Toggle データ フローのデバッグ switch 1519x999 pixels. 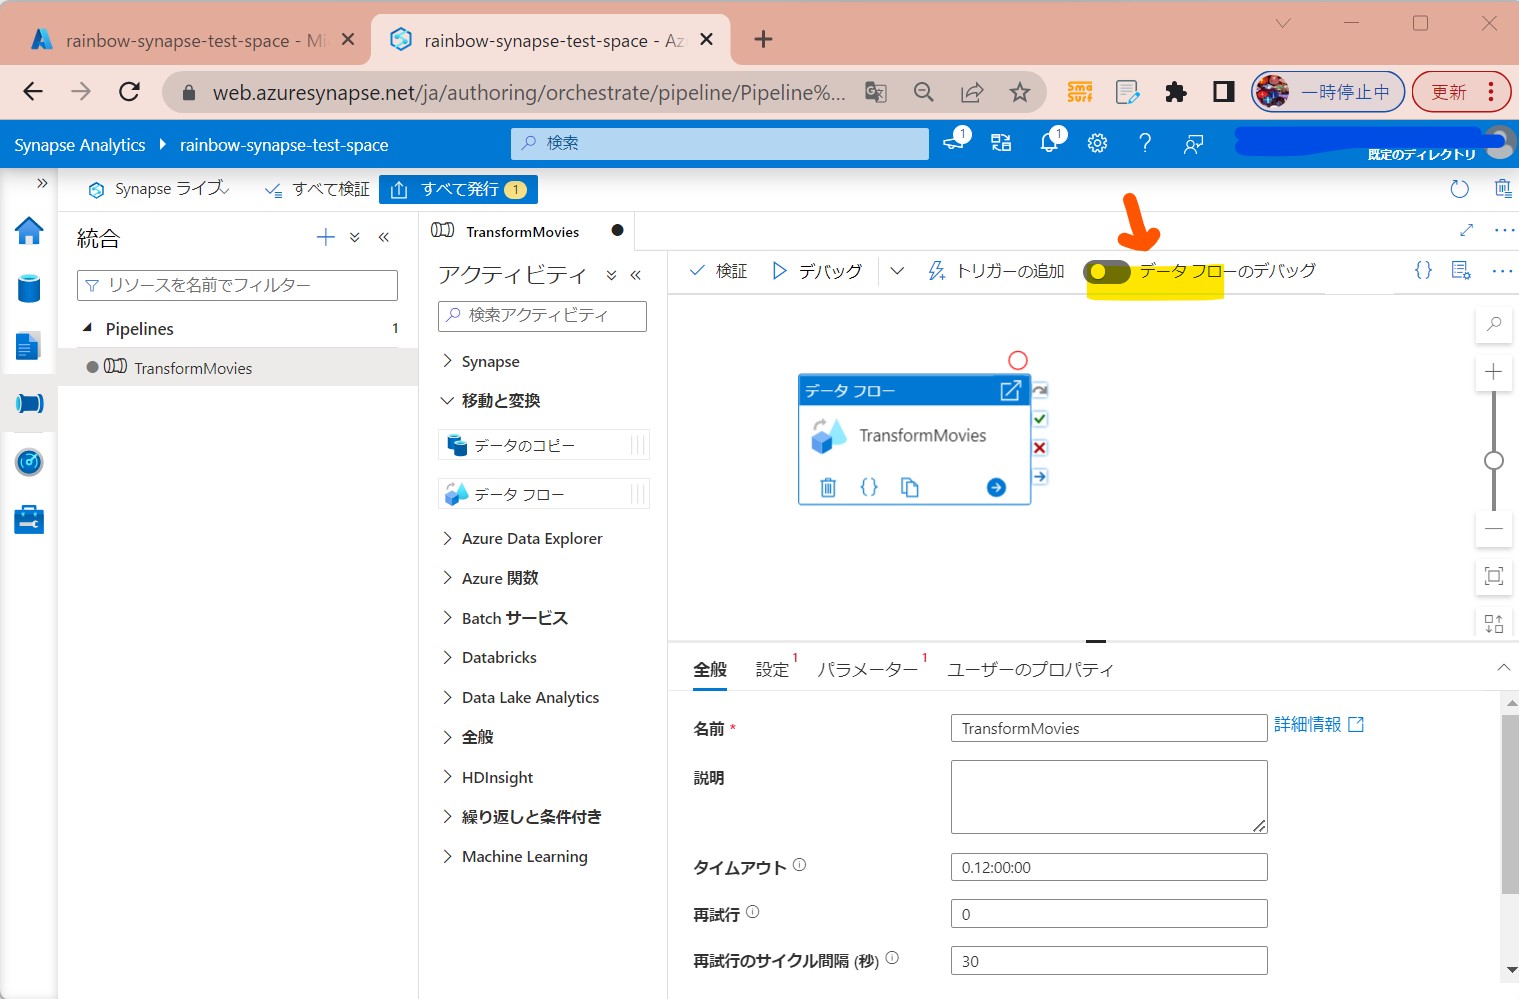[x=1108, y=272]
